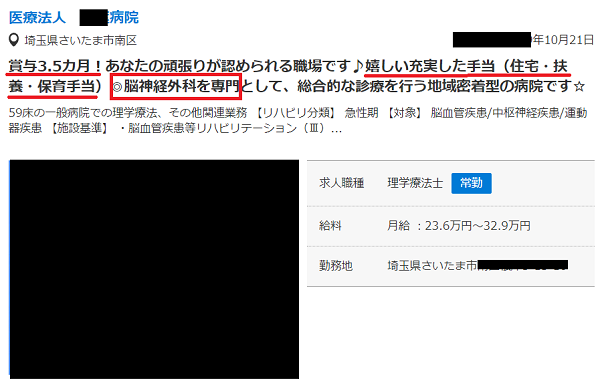Click the underlined 嬉しい充実した手当 phrase
600x384 pixels.
pos(416,66)
